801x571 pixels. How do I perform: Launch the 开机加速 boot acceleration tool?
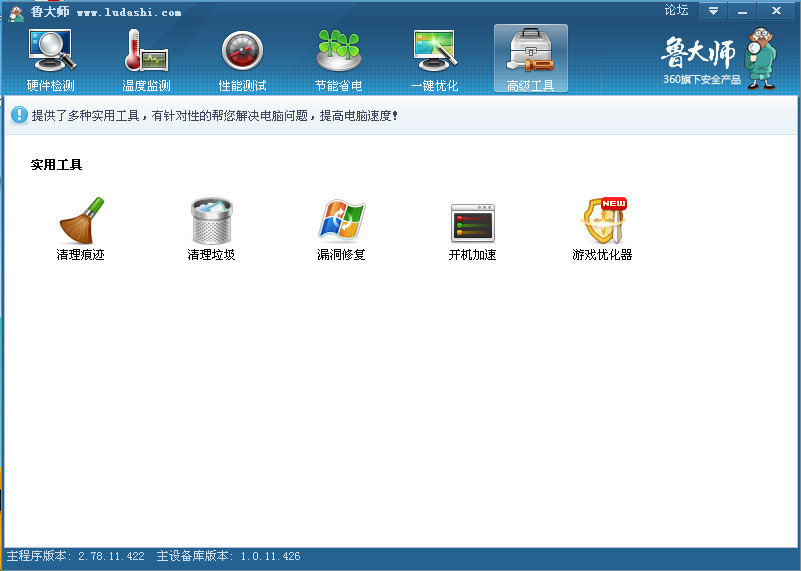click(473, 231)
